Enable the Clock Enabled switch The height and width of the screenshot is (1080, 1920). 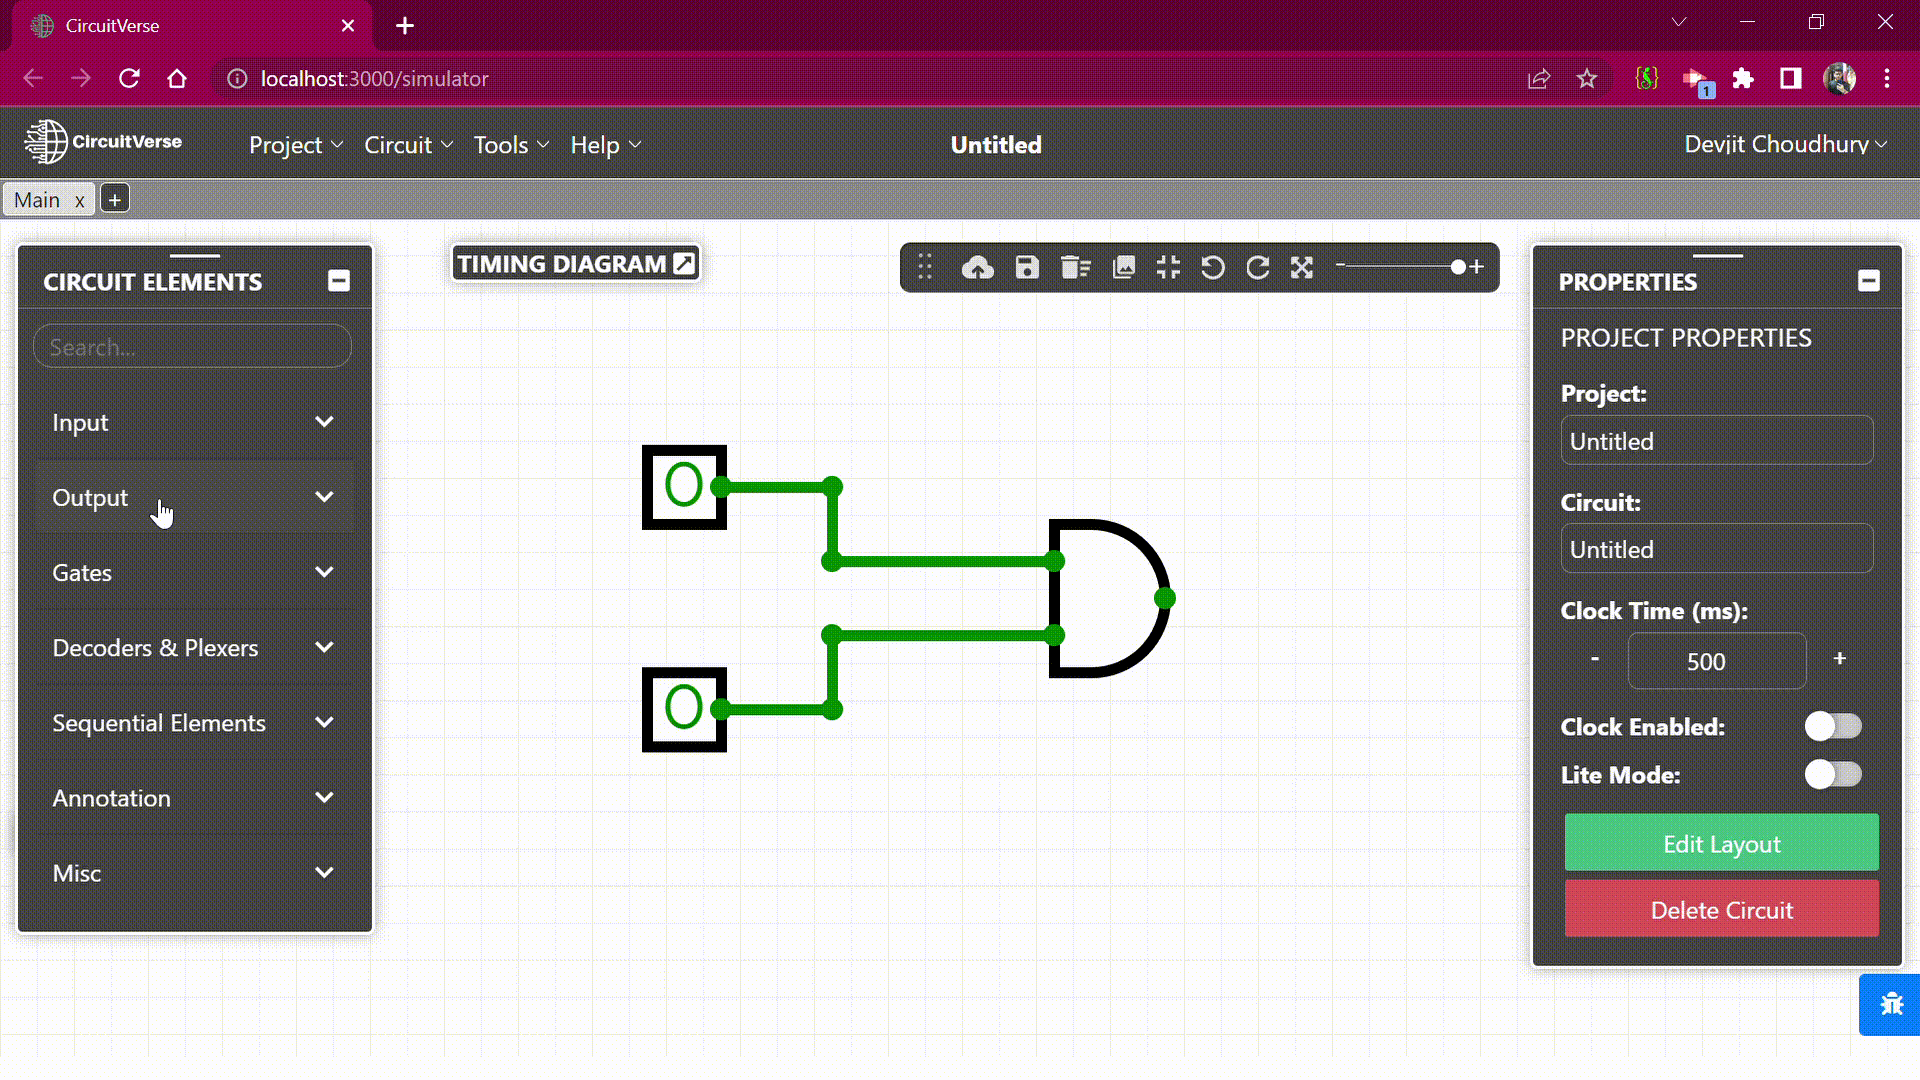coord(1832,727)
